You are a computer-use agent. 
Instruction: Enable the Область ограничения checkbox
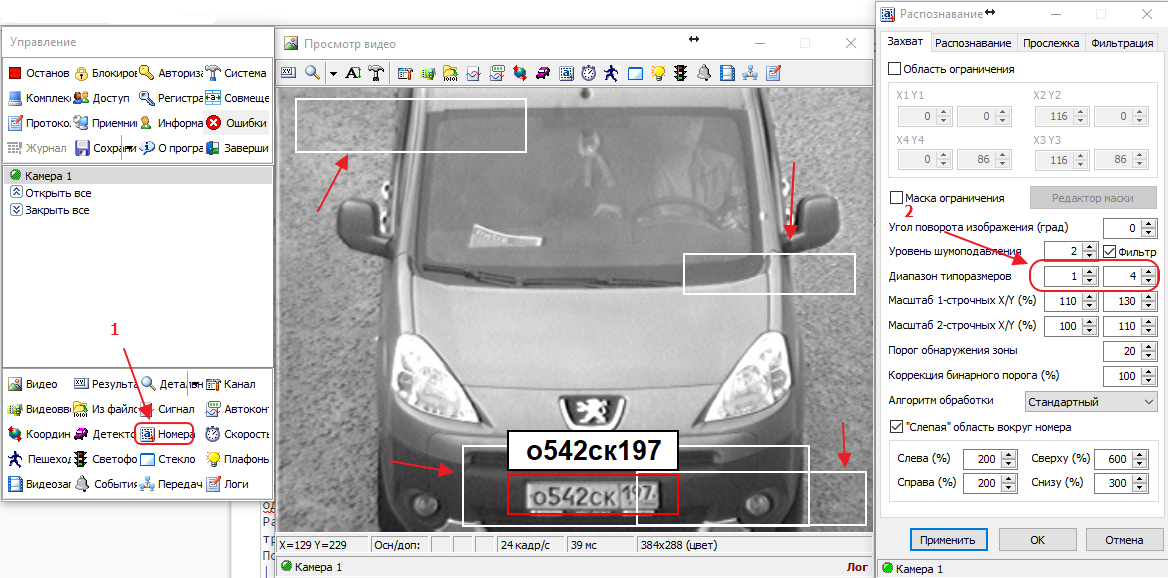point(895,69)
